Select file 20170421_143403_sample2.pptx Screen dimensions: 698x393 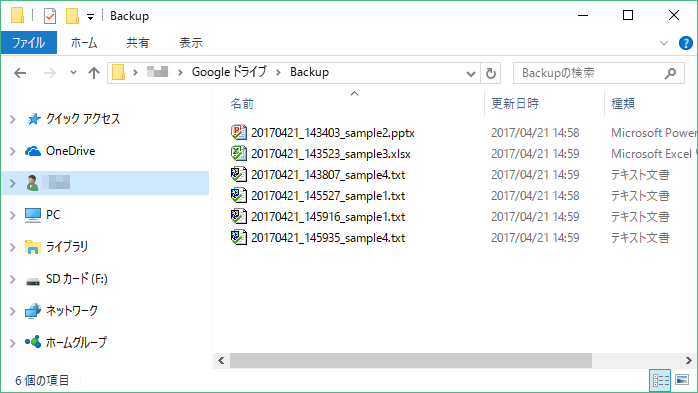[333, 133]
